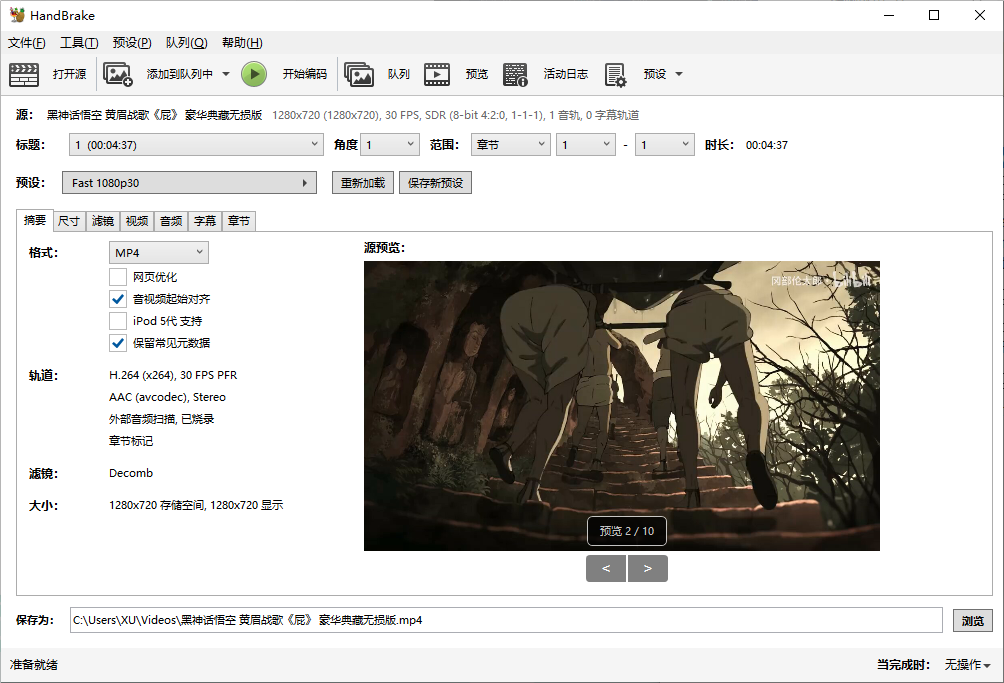Click the Add to Queue picture icon
Viewport: 1004px width, 683px height.
coord(118,74)
